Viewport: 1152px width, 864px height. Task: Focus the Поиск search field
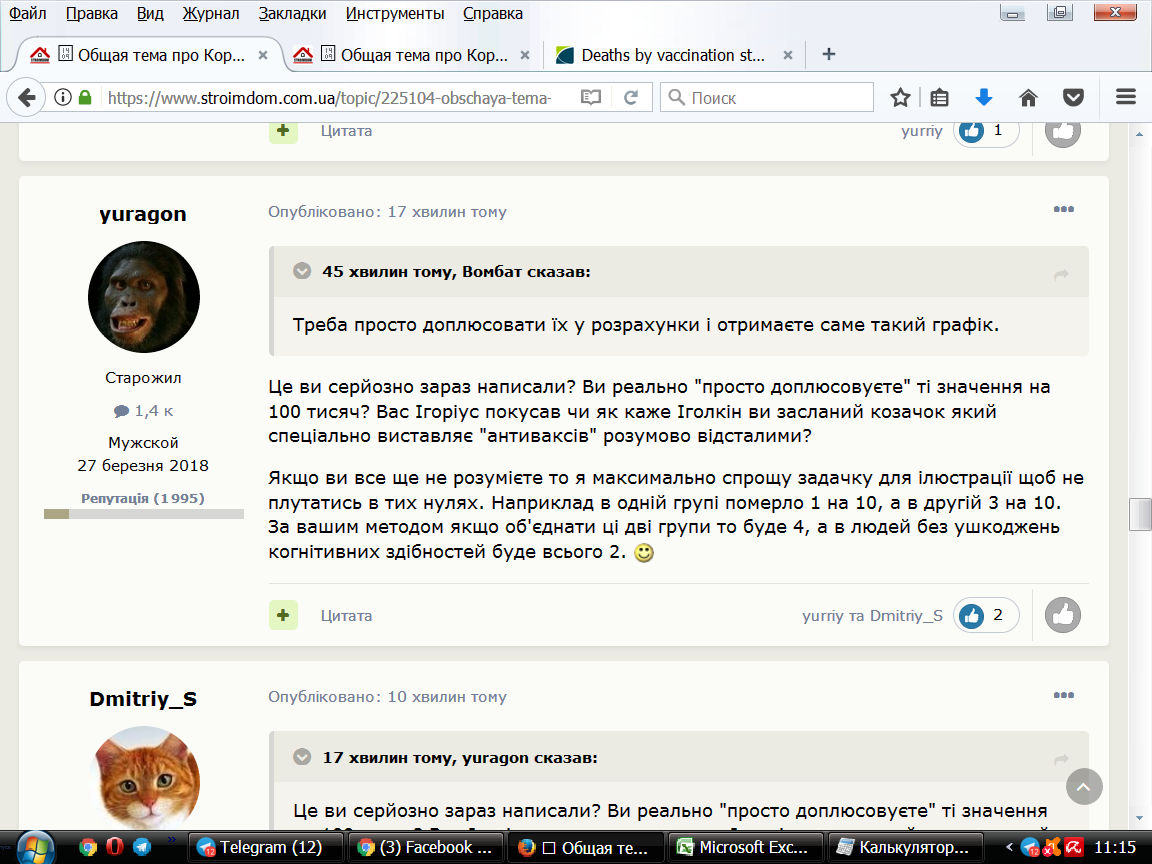767,97
